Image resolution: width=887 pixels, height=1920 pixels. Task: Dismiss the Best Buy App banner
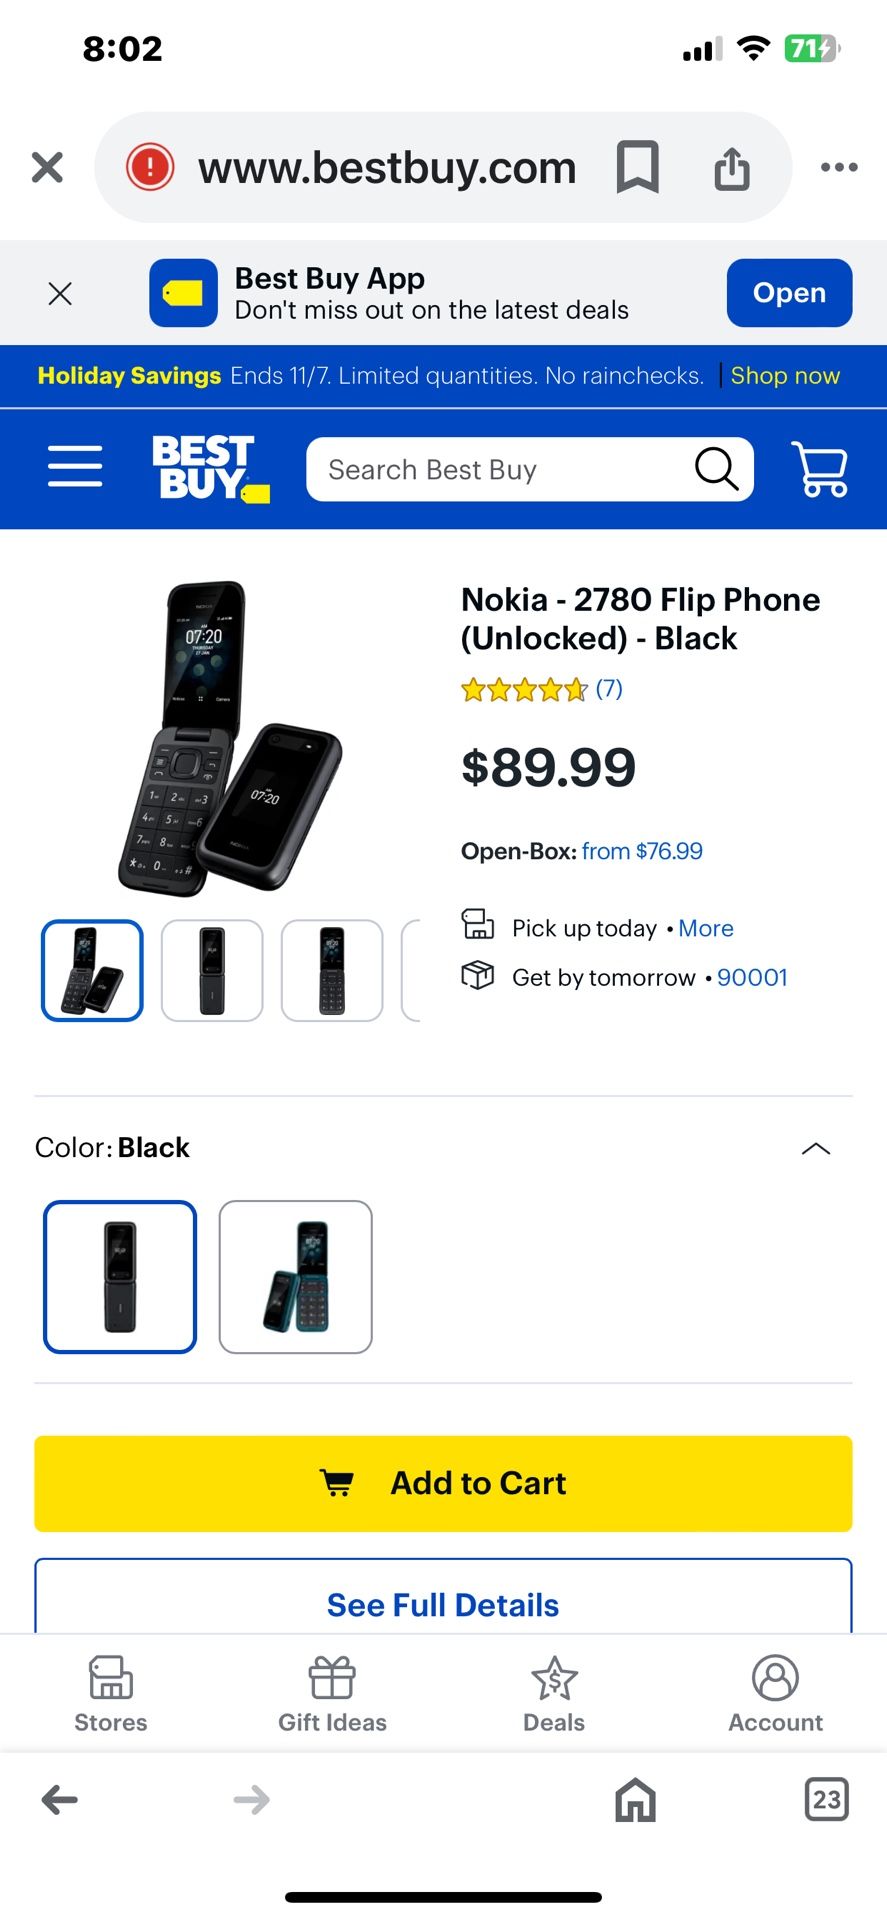[x=60, y=293]
